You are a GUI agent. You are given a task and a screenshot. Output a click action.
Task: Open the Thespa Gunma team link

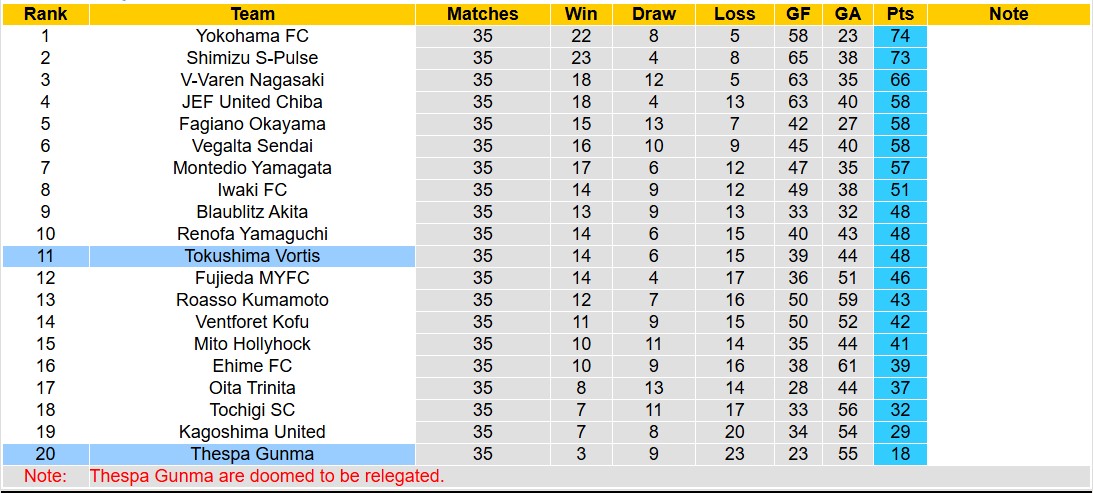(x=252, y=454)
